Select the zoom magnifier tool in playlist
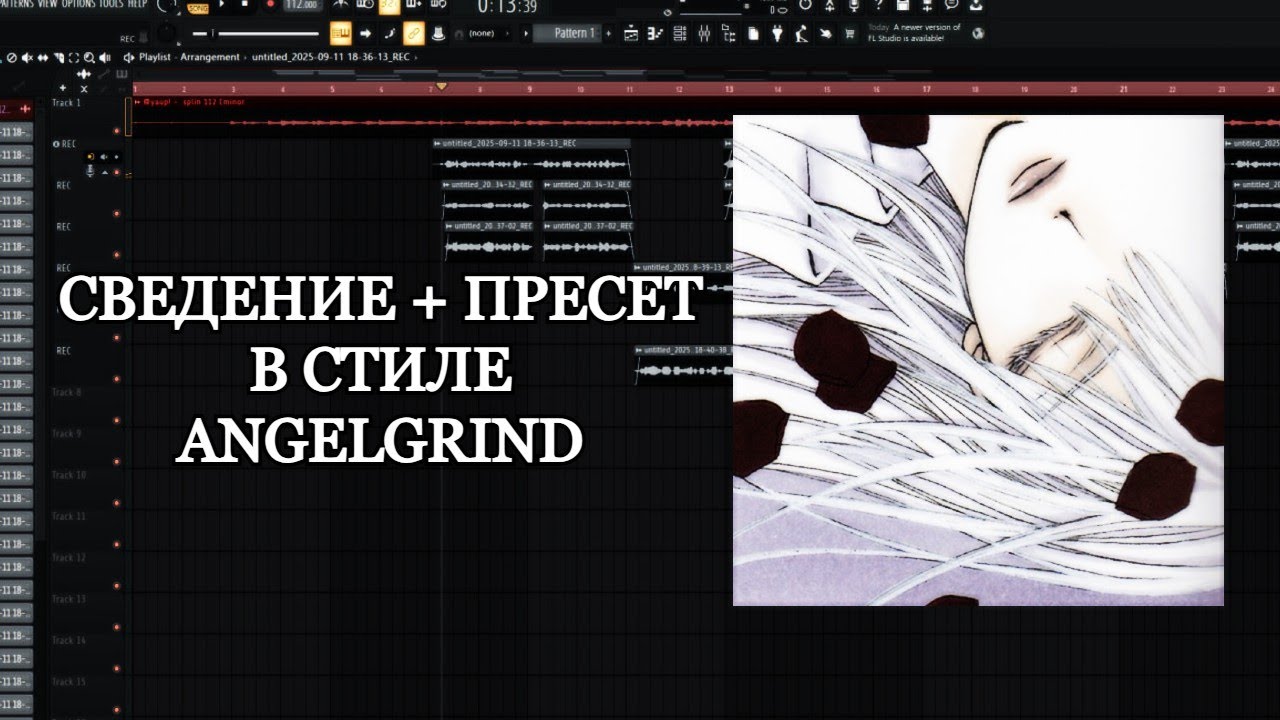 tap(89, 58)
